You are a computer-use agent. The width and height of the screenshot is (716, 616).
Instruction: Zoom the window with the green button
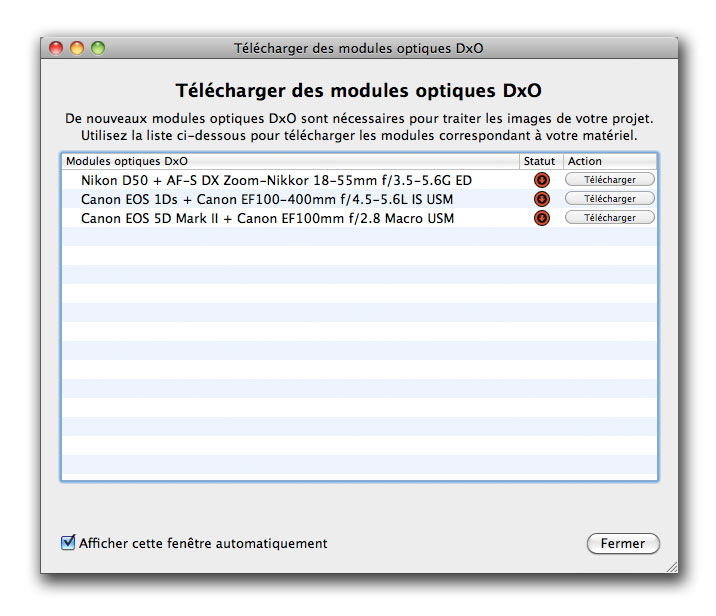(x=98, y=48)
